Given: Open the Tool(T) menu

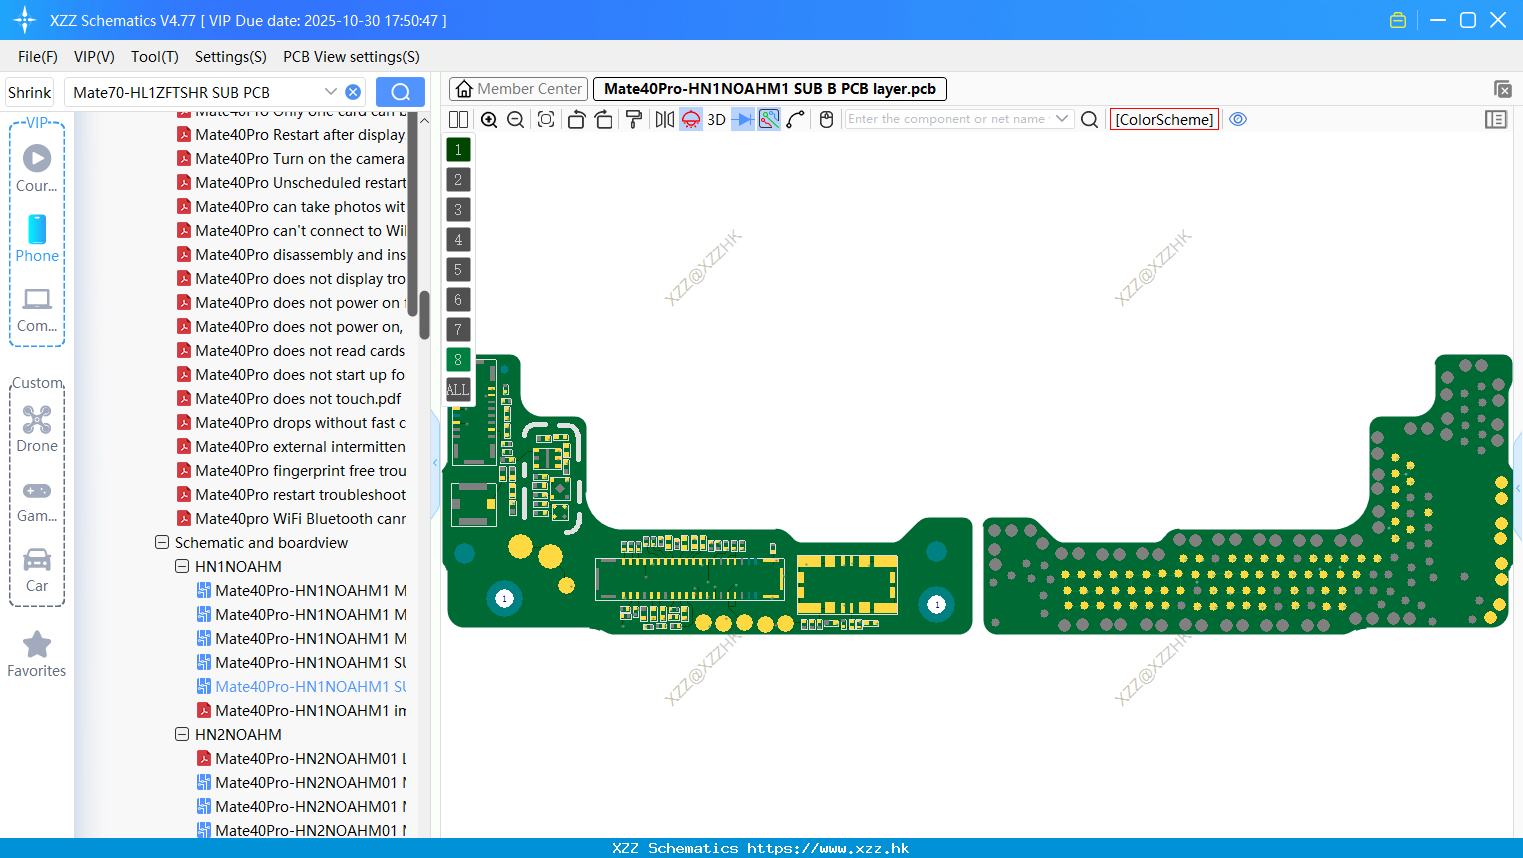Looking at the screenshot, I should pyautogui.click(x=155, y=57).
